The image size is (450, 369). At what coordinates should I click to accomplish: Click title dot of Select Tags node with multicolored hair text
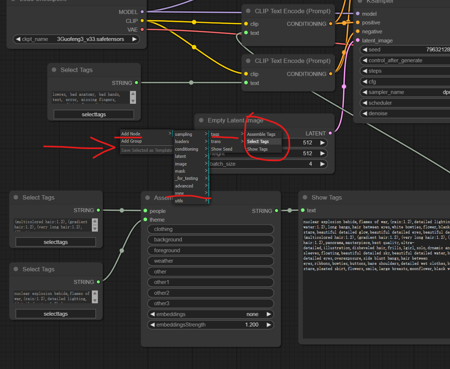pos(16,197)
